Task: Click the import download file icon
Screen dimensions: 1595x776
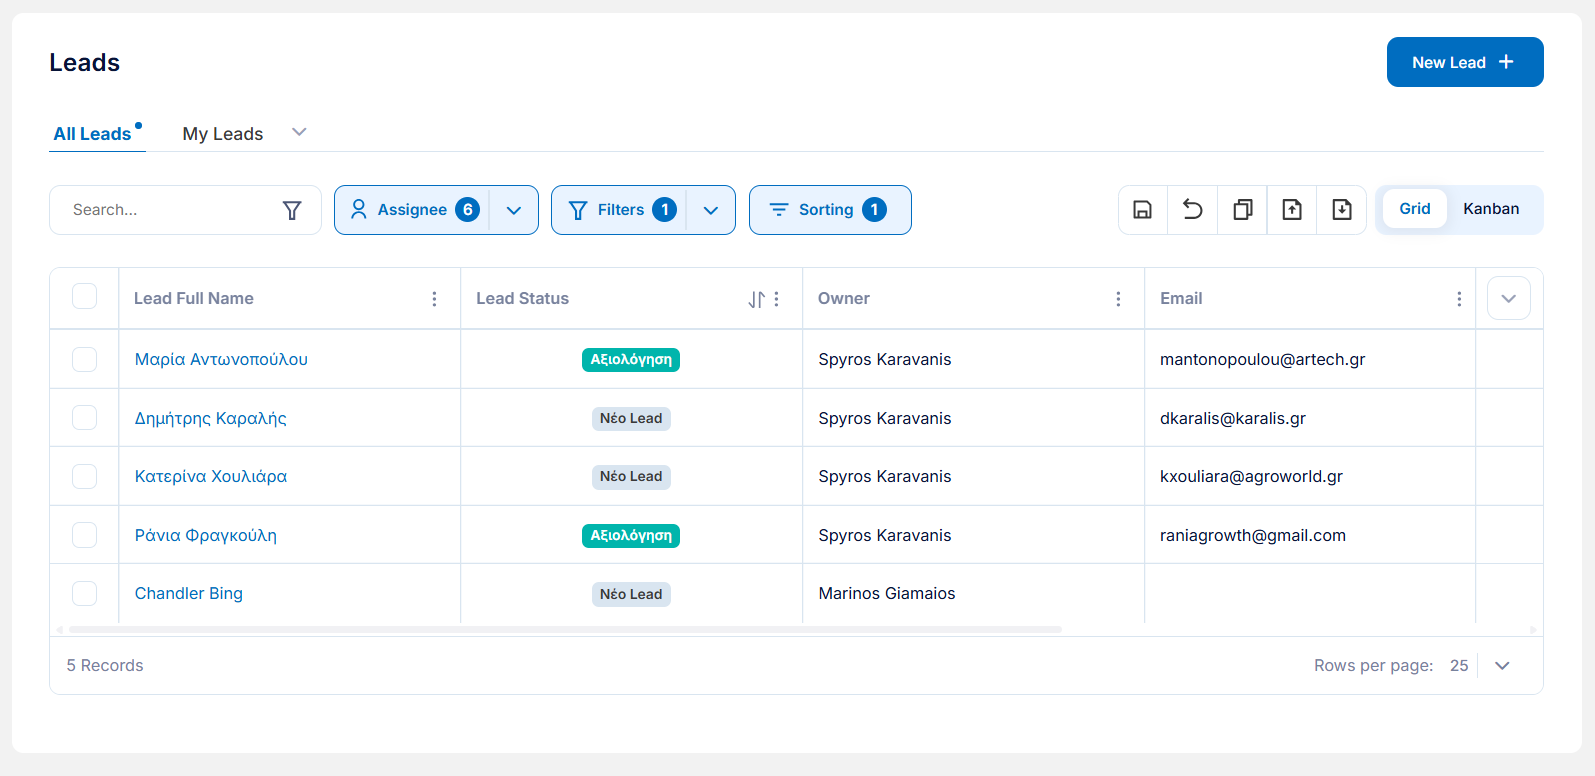Action: point(1342,210)
